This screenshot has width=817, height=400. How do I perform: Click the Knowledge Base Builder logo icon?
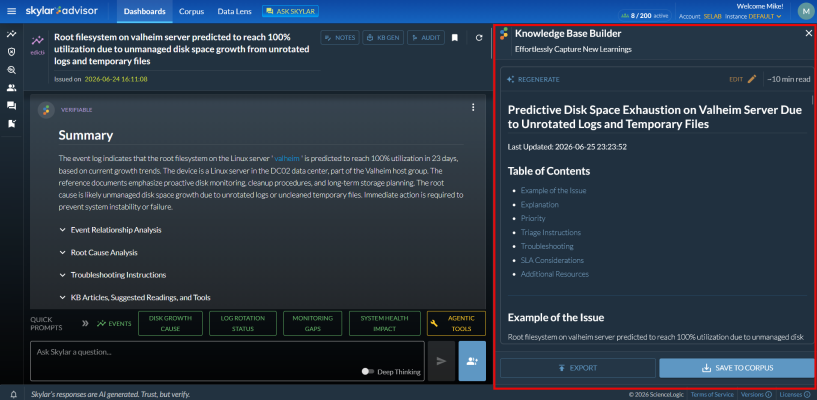coord(503,34)
